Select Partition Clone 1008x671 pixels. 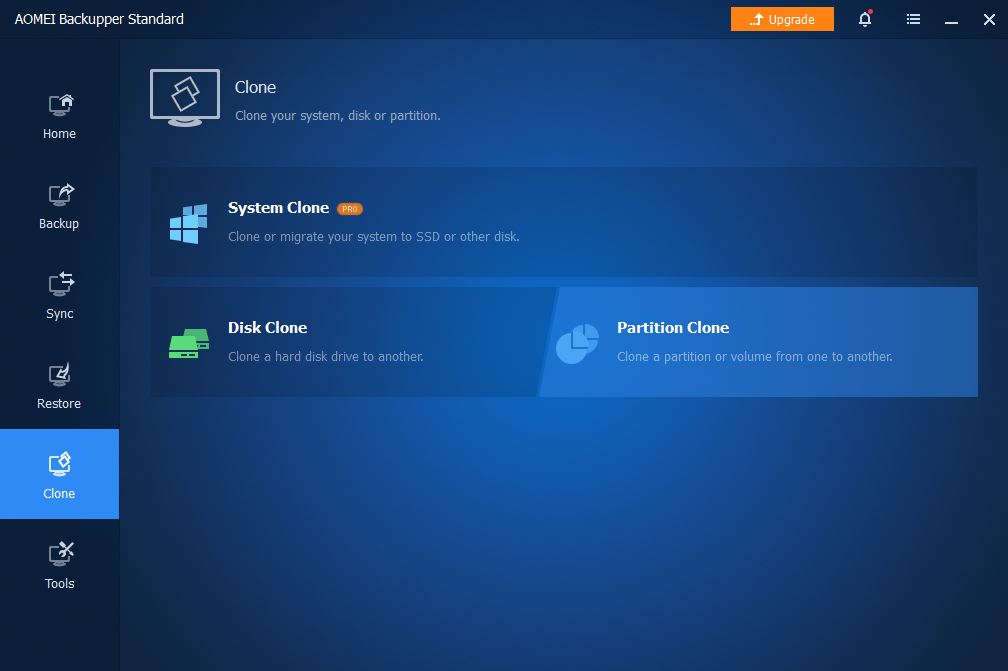tap(759, 342)
